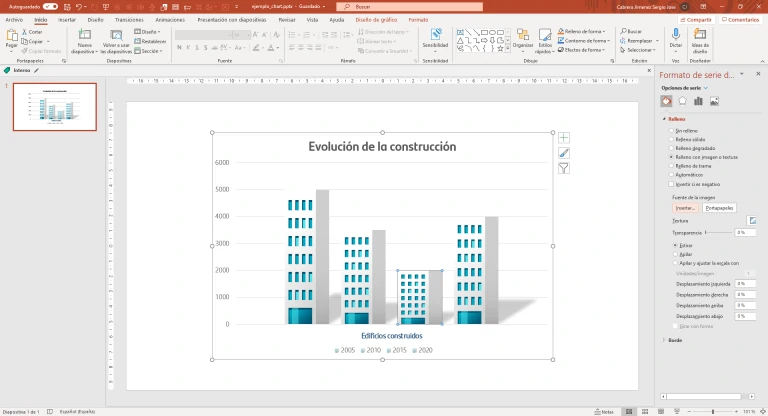Click the Dictar microphone icon
Viewport: 768px width, 416px height.
coord(675,35)
